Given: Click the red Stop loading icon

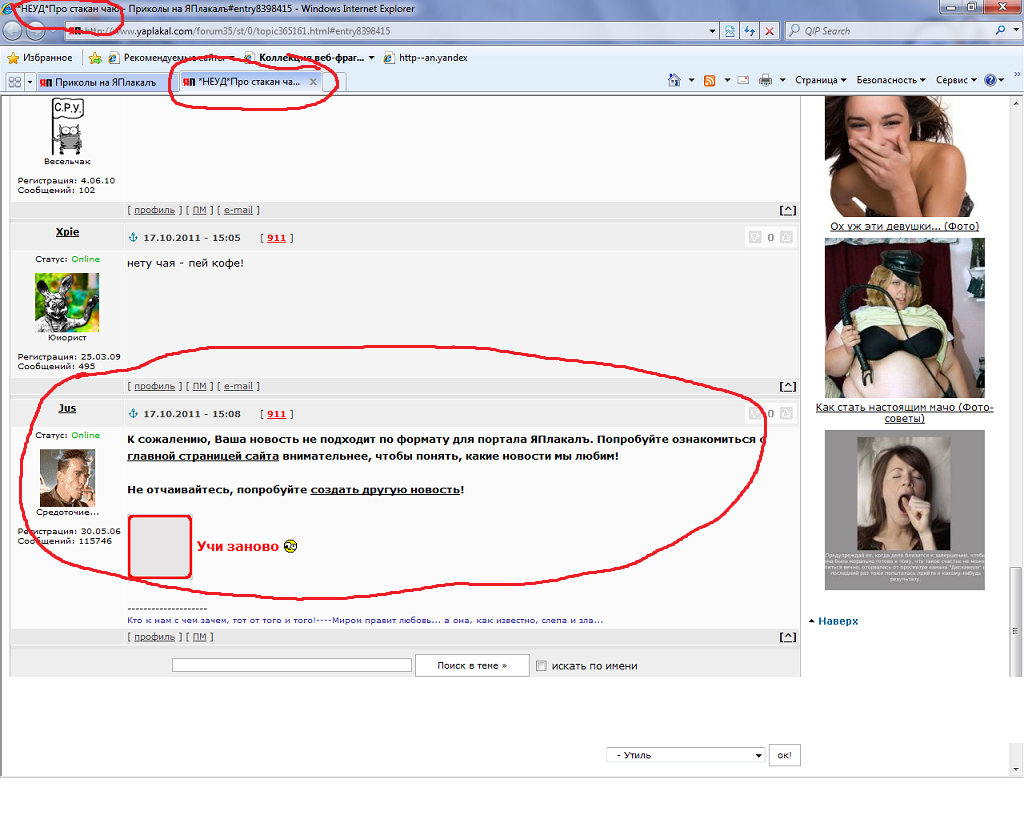Looking at the screenshot, I should click(x=769, y=31).
